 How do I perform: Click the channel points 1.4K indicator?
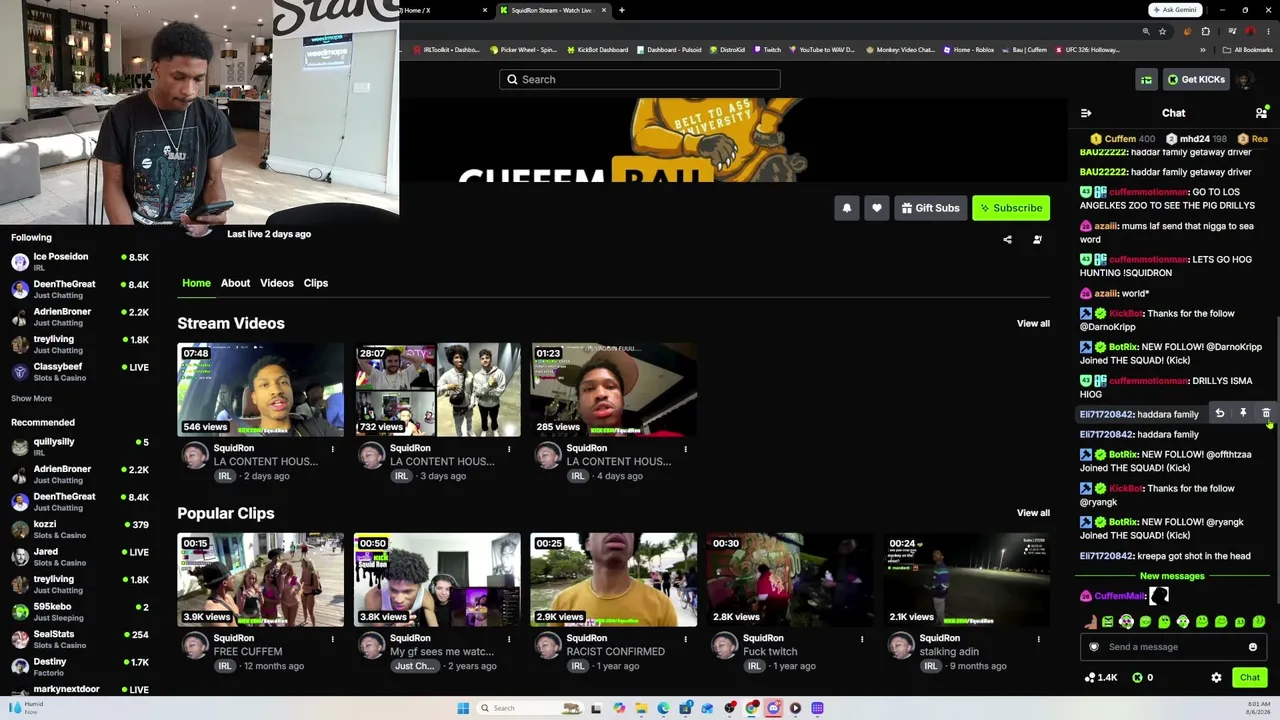click(x=1100, y=678)
